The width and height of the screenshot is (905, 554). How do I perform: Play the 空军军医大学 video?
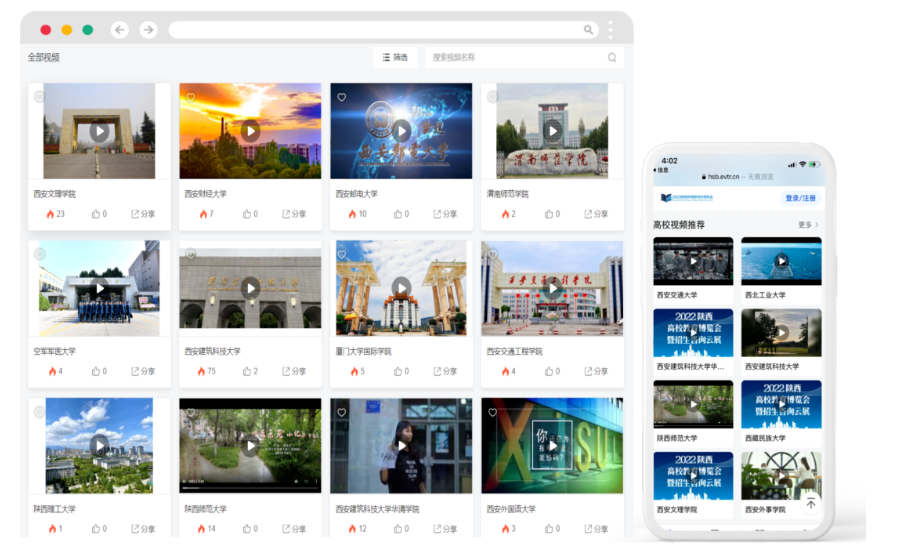pyautogui.click(x=100, y=288)
